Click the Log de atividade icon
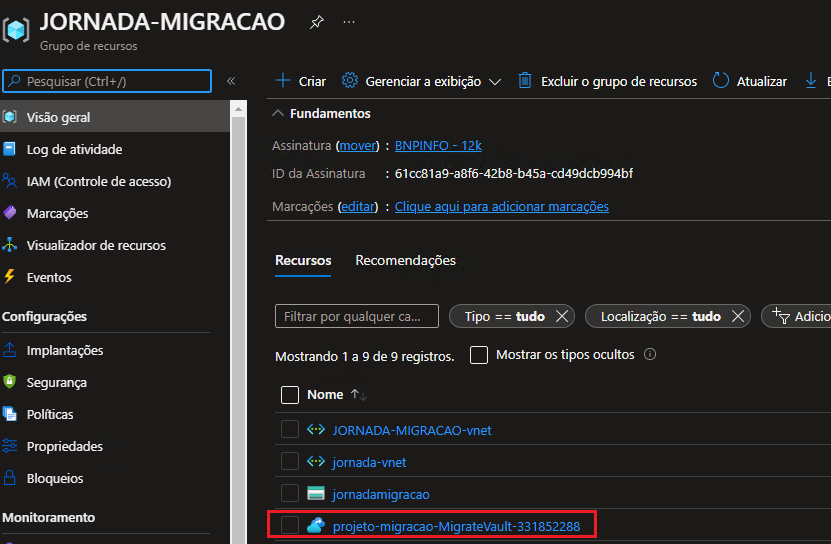 pos(10,149)
